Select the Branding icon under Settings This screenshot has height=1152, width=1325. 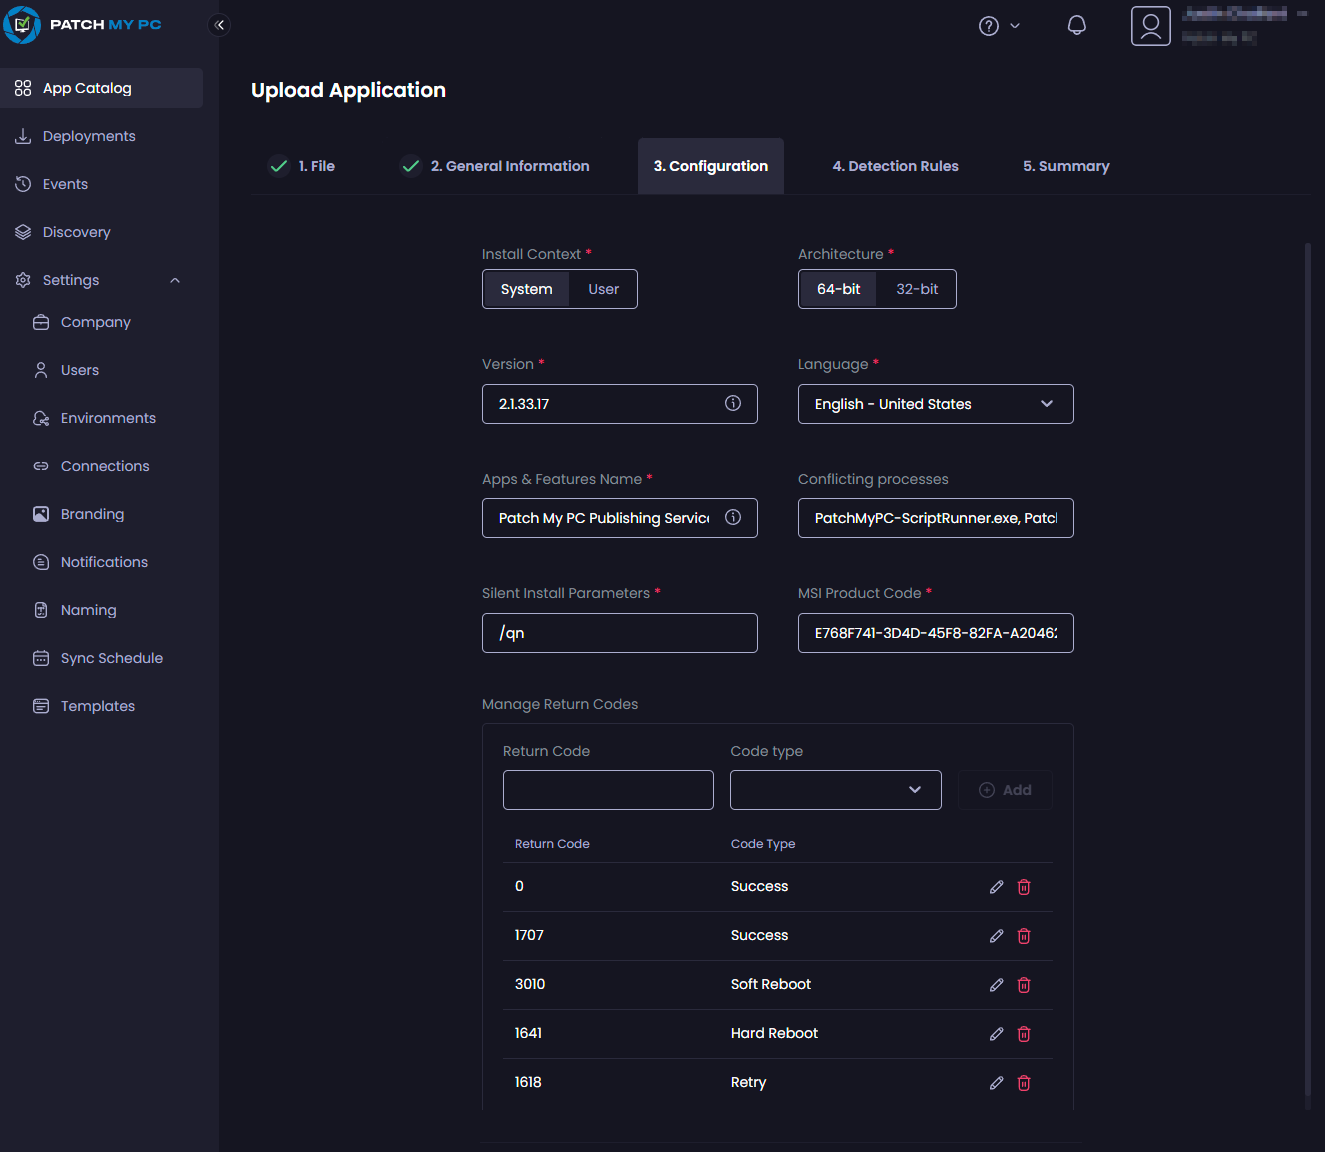point(40,513)
